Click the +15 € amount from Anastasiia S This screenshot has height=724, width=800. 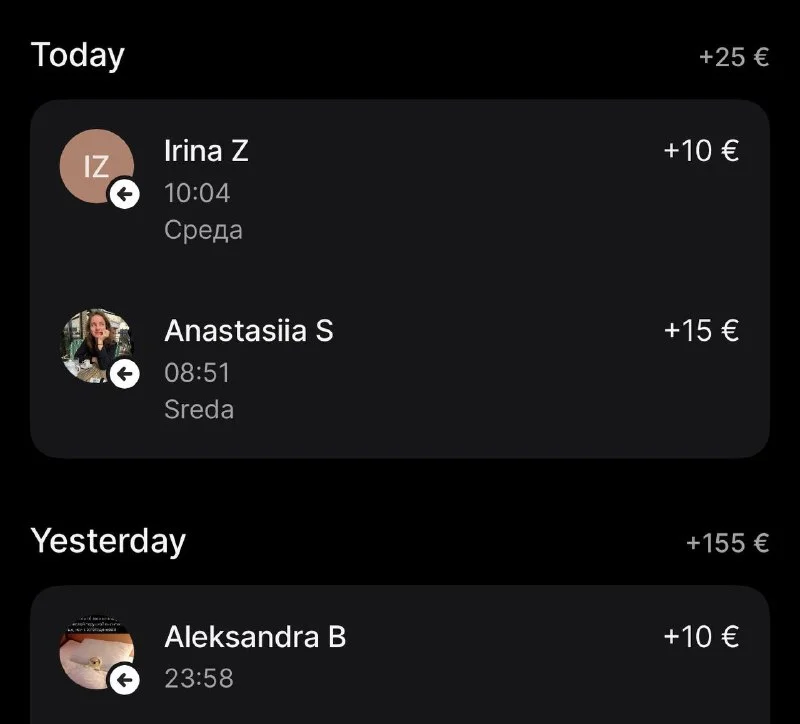click(701, 331)
